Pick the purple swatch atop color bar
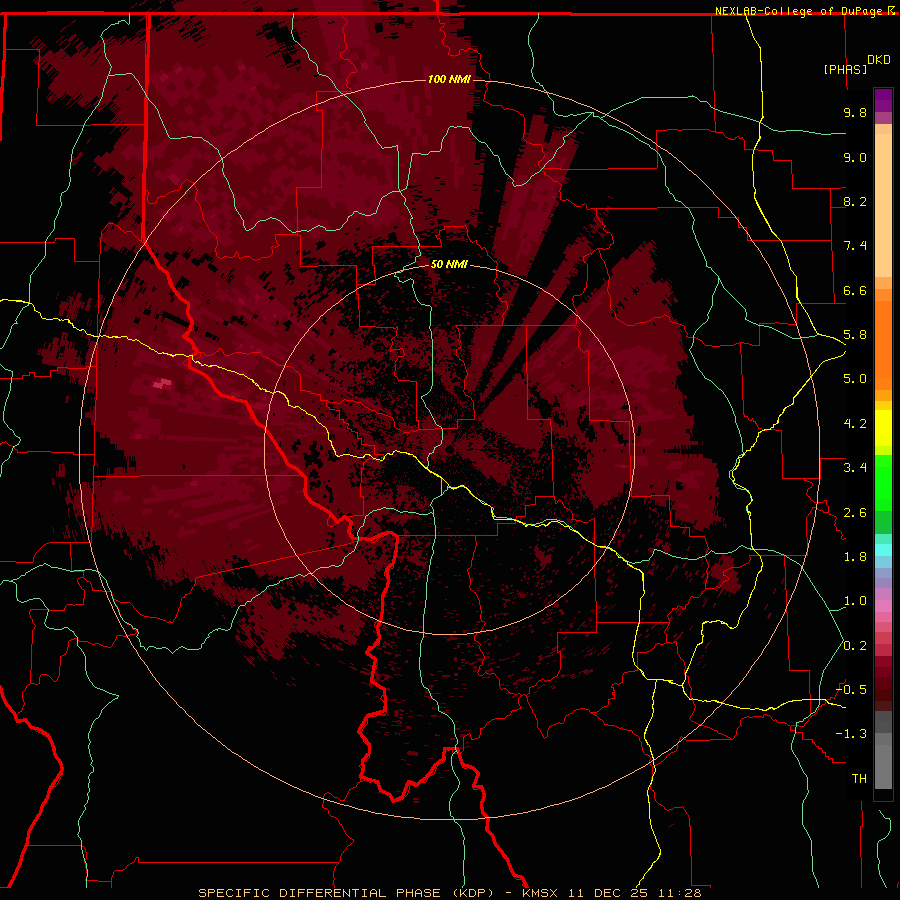This screenshot has height=900, width=900. point(883,100)
